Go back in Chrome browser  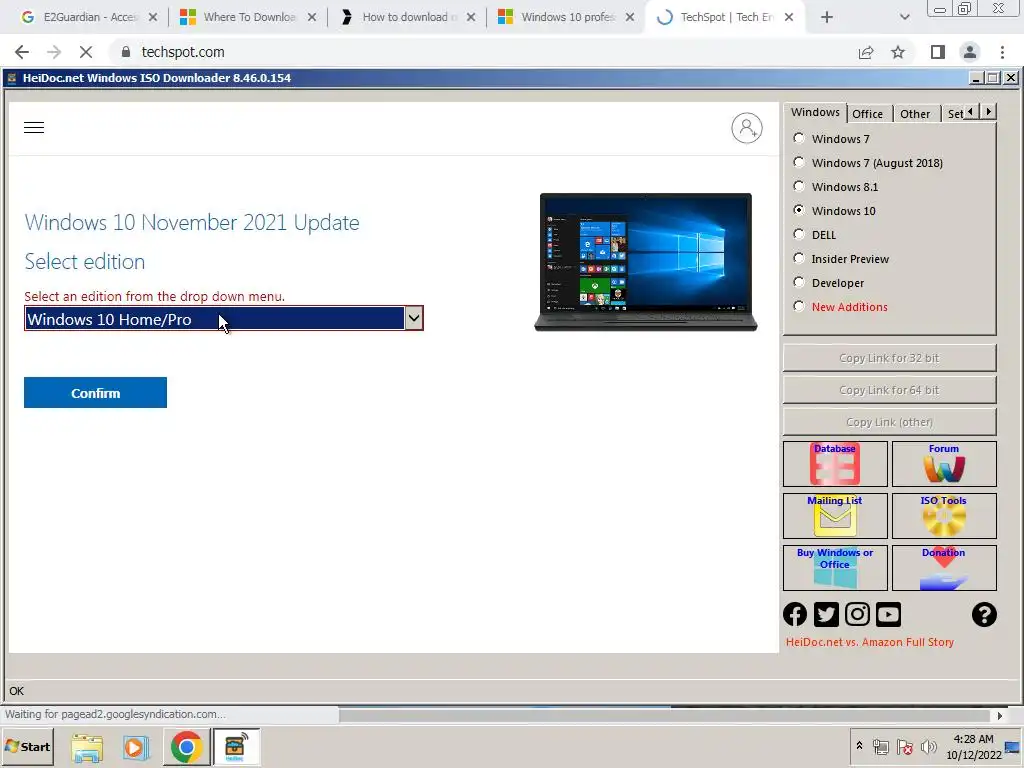click(x=22, y=52)
